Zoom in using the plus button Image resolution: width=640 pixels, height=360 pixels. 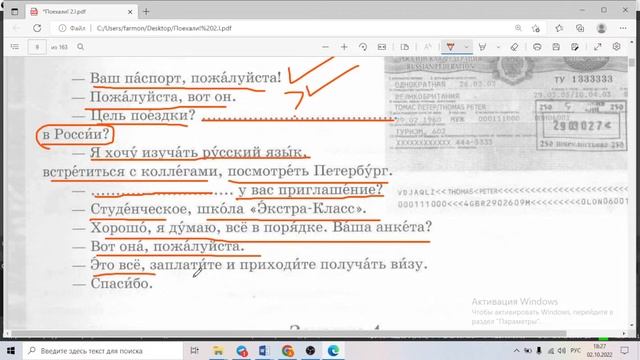click(x=344, y=47)
